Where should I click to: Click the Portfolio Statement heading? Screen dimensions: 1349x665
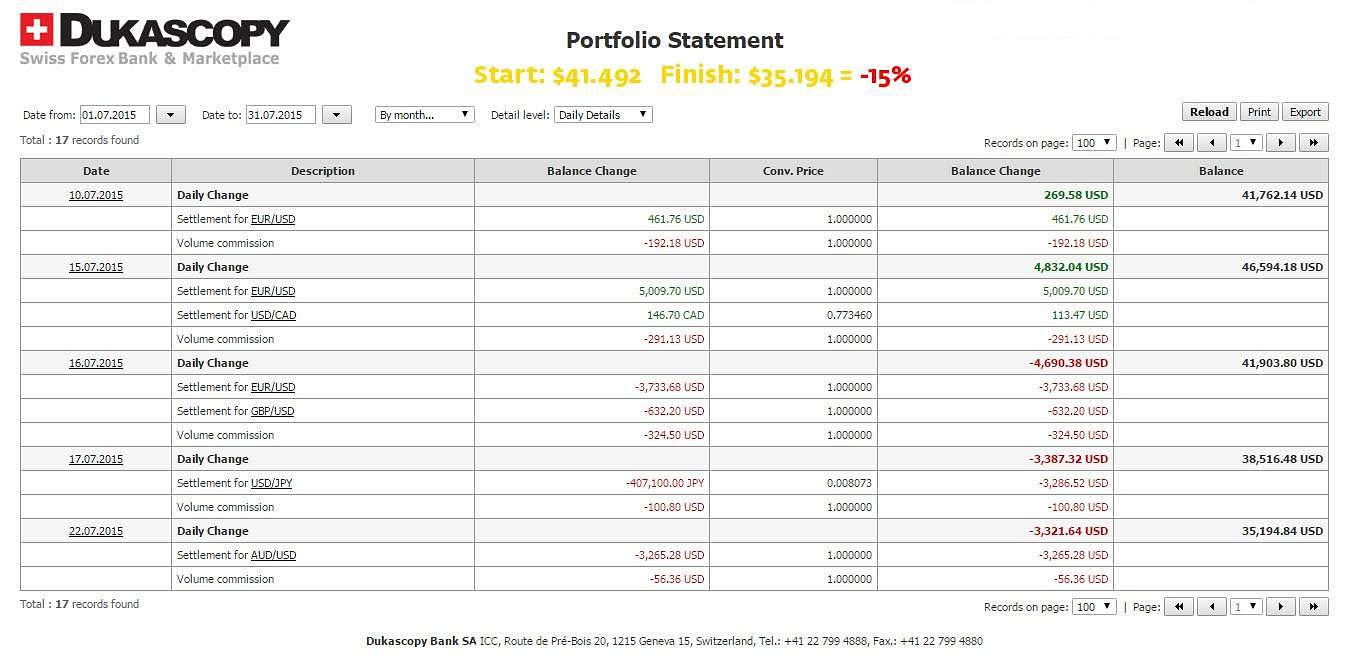coord(675,40)
